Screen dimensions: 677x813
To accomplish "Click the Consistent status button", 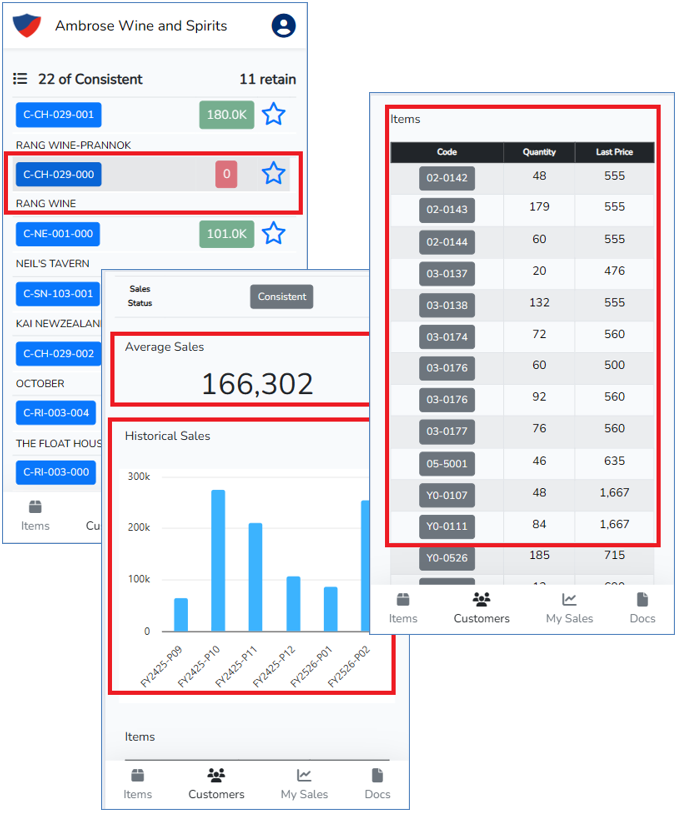I will pyautogui.click(x=281, y=297).
